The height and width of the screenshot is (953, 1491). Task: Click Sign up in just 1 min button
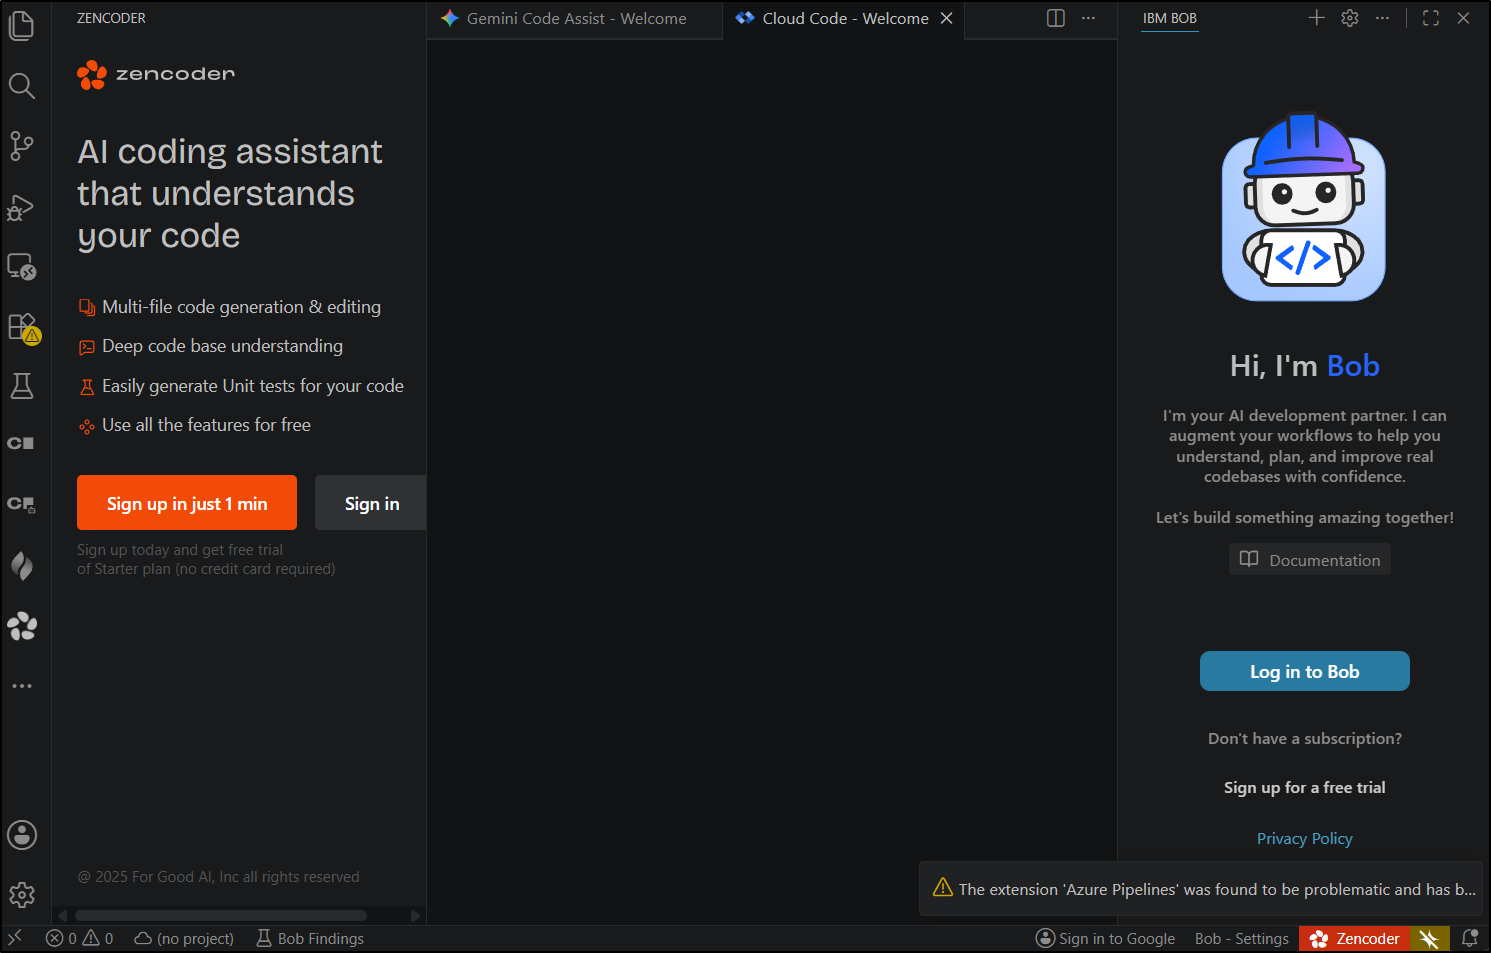click(x=187, y=503)
